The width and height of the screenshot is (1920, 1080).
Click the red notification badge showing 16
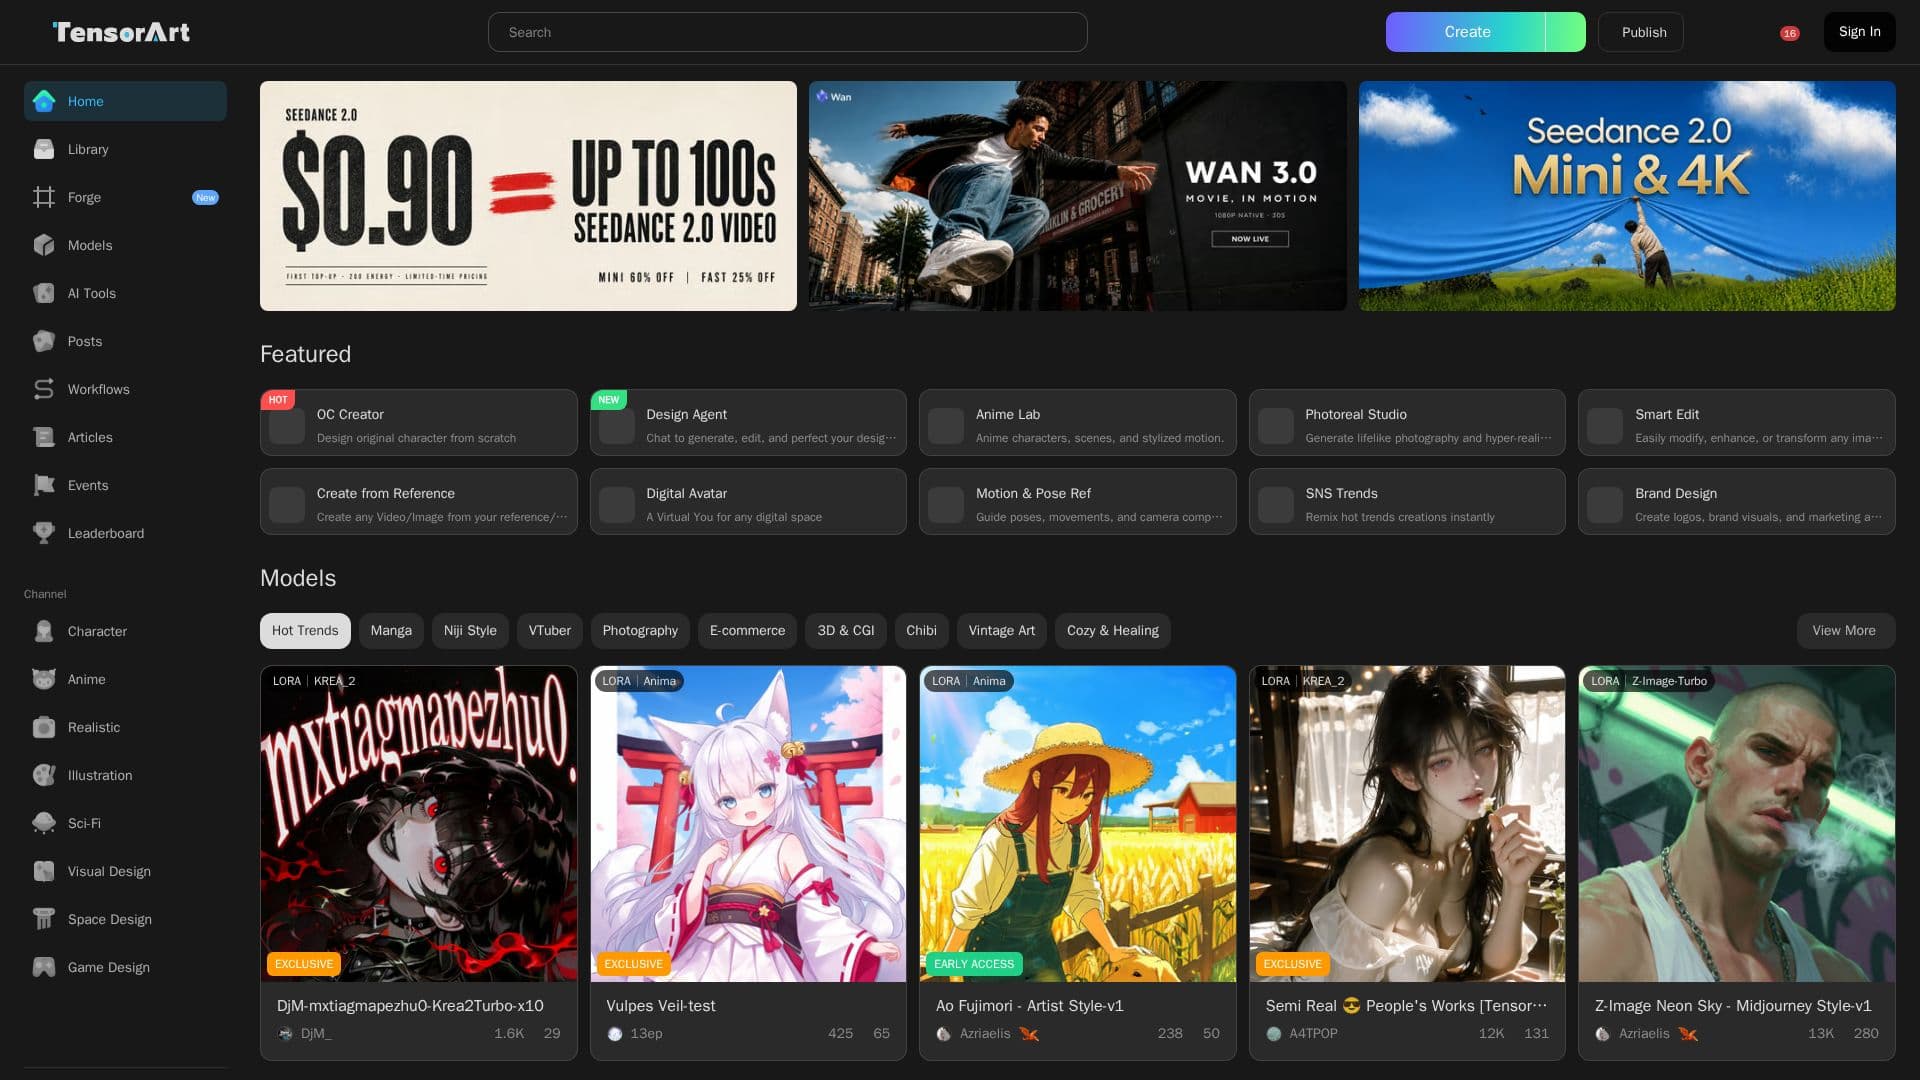coord(1789,33)
